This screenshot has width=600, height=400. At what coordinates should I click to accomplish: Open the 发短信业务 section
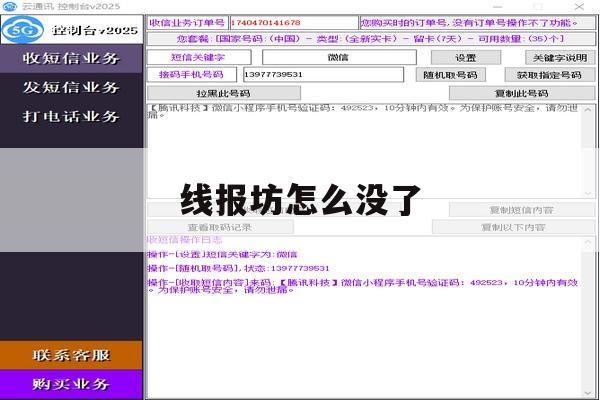[x=71, y=87]
